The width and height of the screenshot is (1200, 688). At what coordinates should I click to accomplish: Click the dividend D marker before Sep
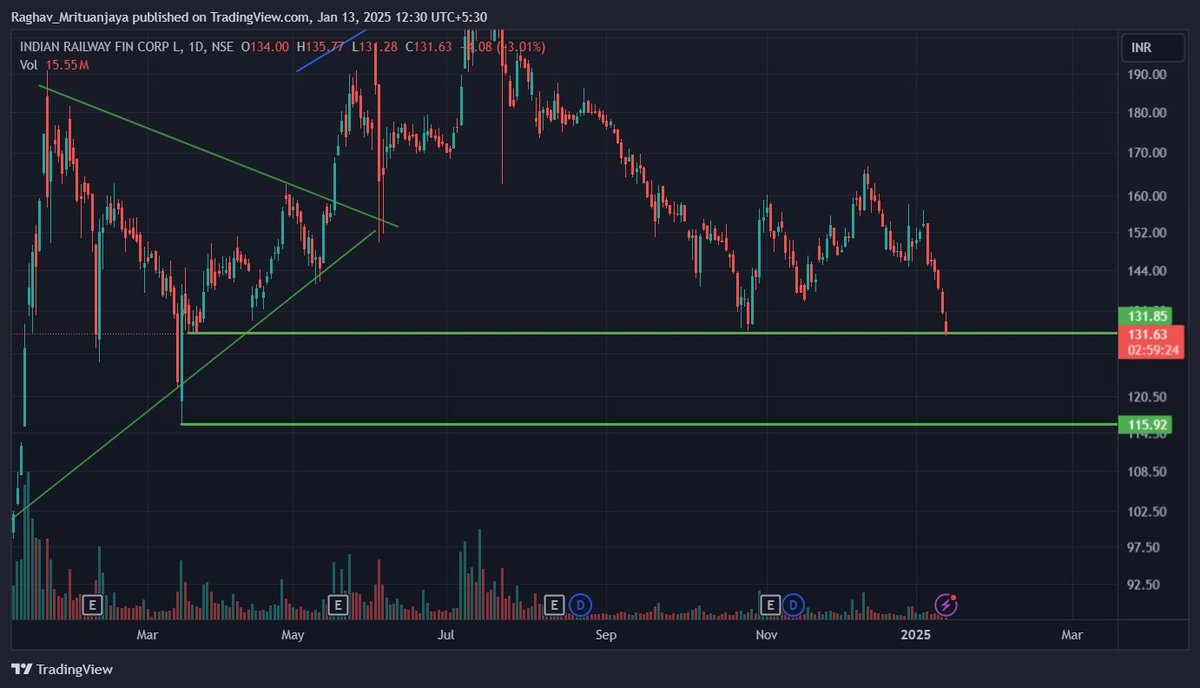[580, 604]
